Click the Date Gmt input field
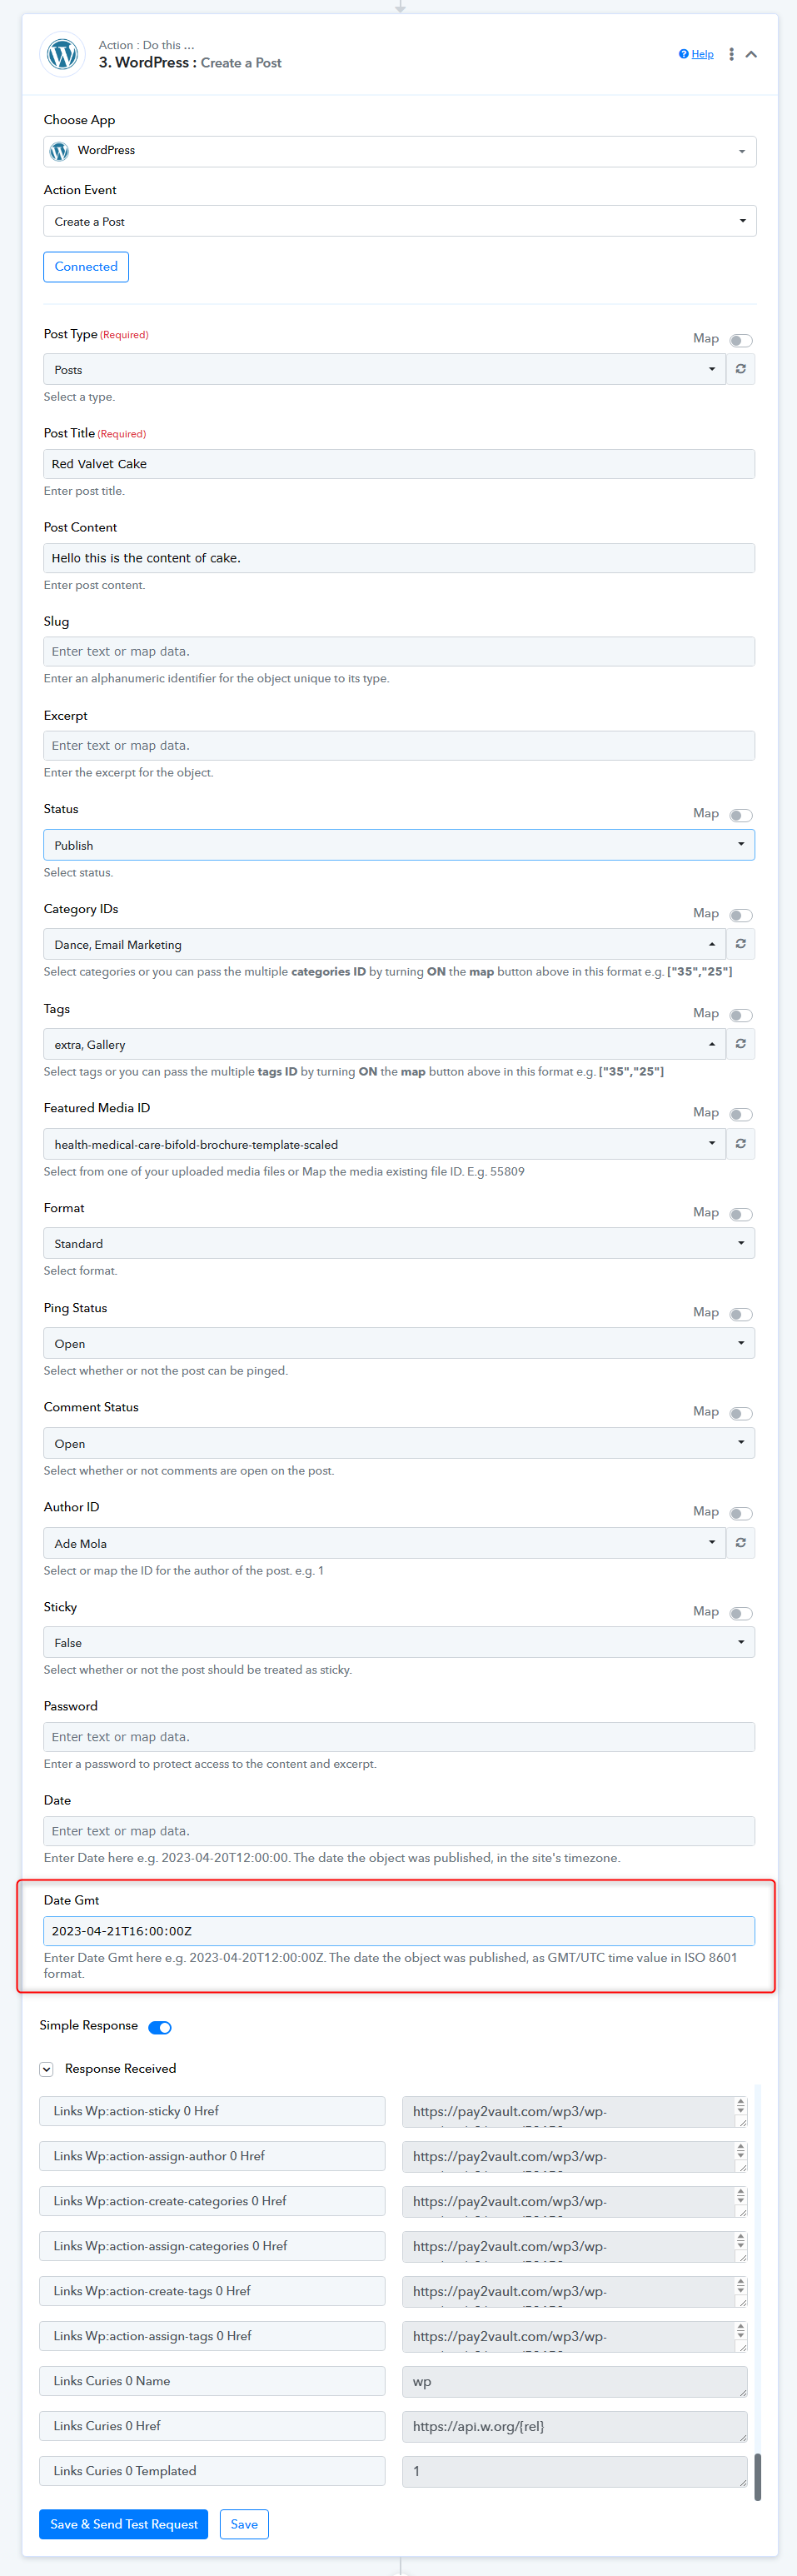Screen dimensions: 797x2576 click(399, 1931)
